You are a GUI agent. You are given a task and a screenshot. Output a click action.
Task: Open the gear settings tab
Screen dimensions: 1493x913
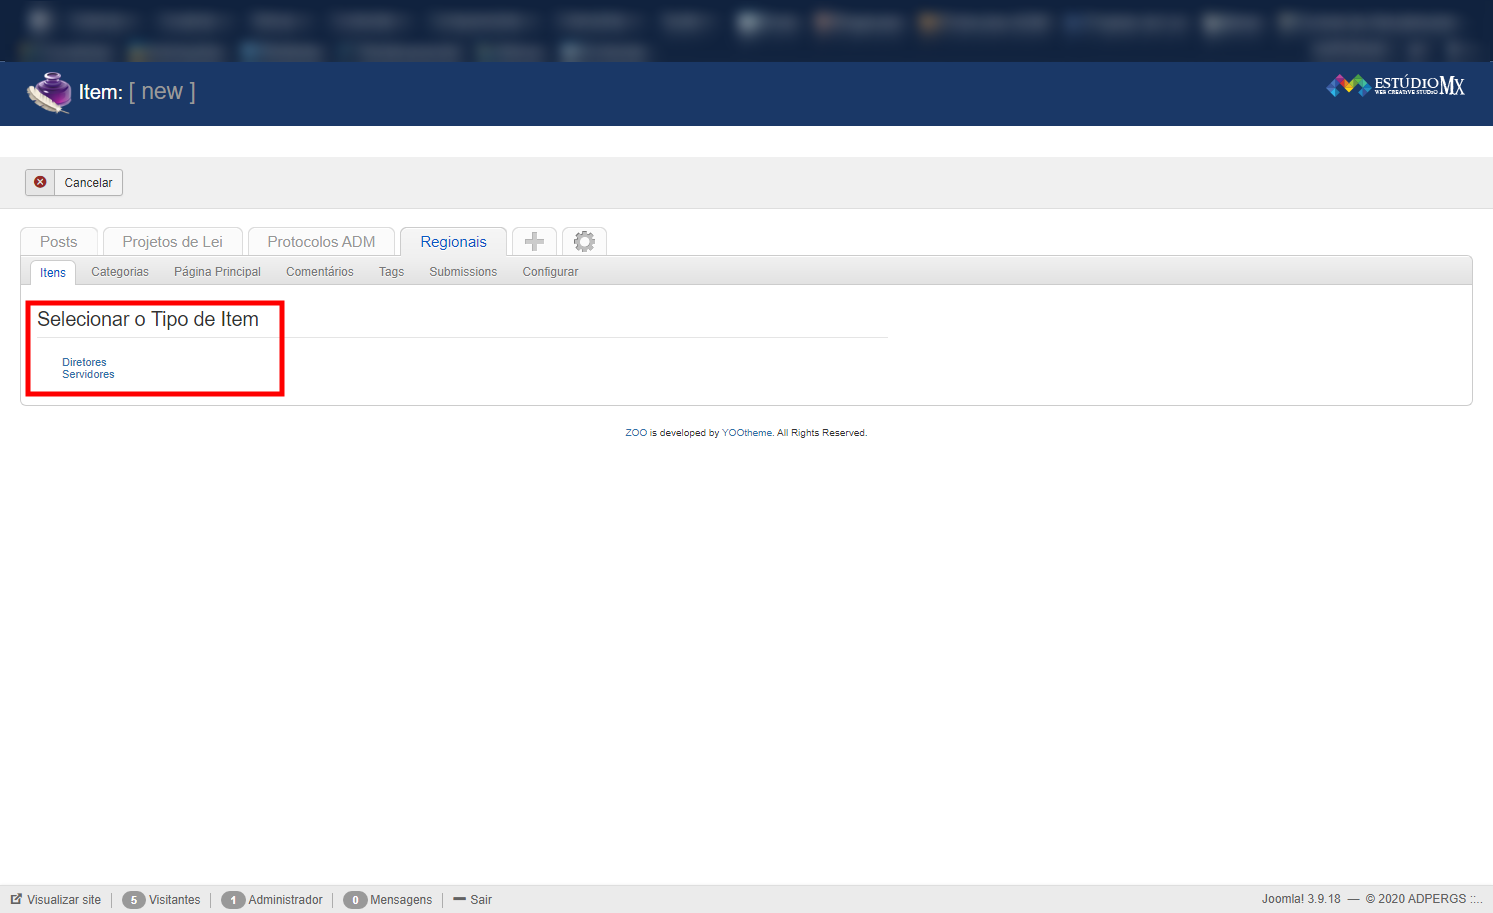(584, 242)
